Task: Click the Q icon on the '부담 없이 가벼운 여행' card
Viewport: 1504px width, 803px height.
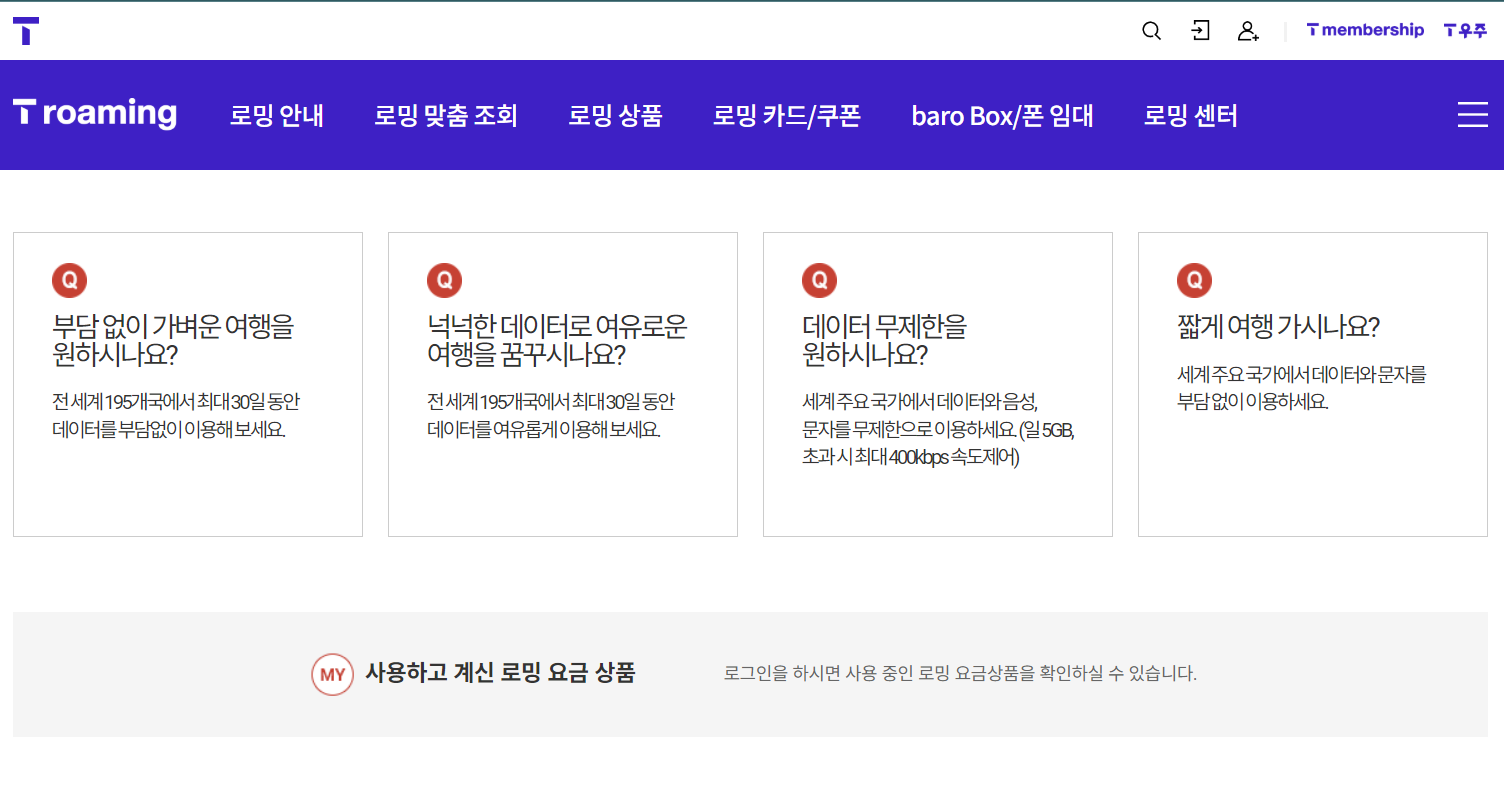Action: (69, 280)
